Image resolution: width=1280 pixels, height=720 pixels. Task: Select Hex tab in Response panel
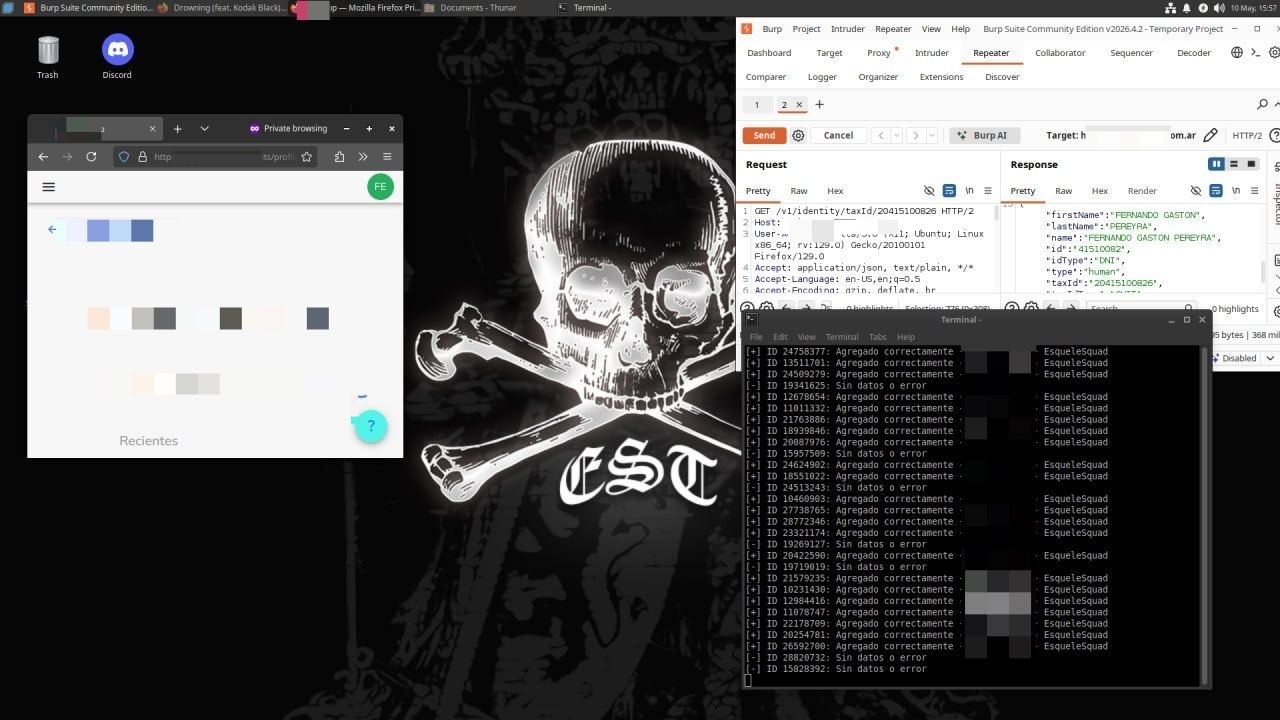[1100, 191]
